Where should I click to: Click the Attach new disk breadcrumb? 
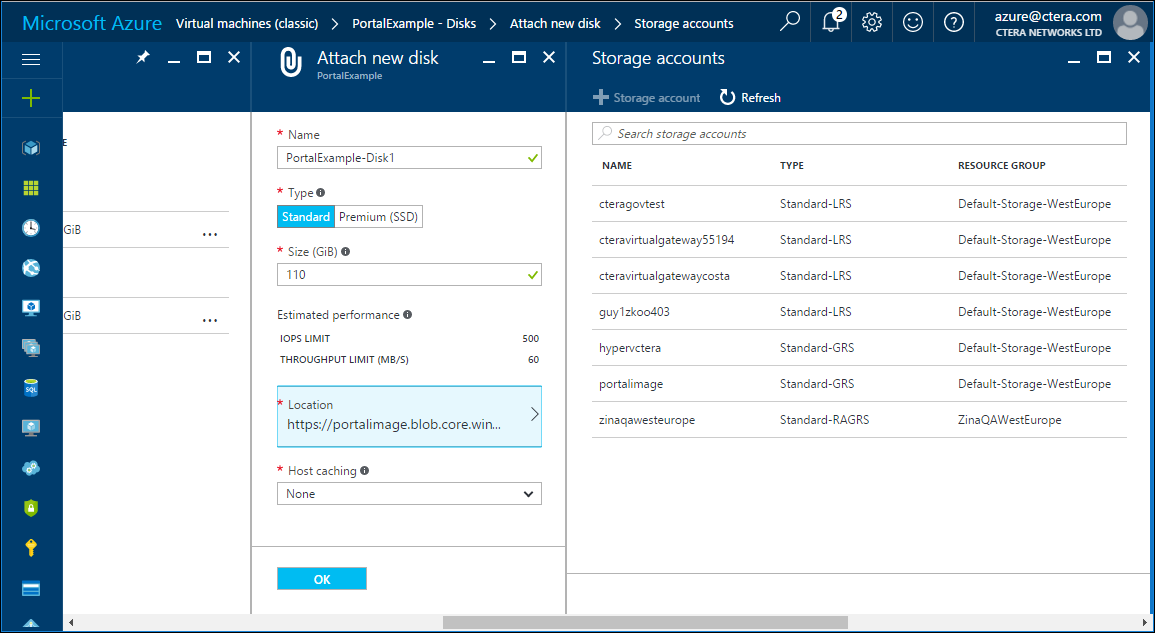pyautogui.click(x=555, y=24)
